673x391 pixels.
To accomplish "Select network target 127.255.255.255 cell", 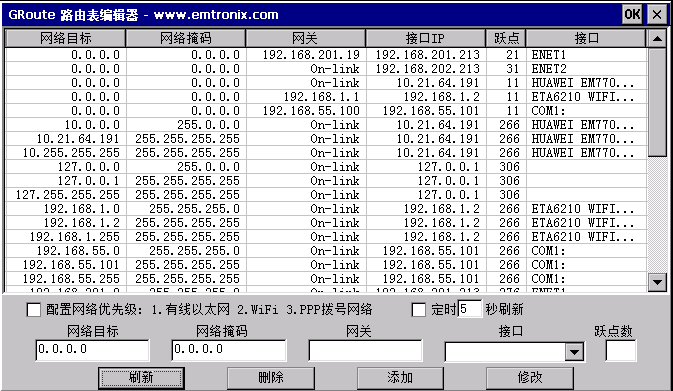I will pos(66,195).
